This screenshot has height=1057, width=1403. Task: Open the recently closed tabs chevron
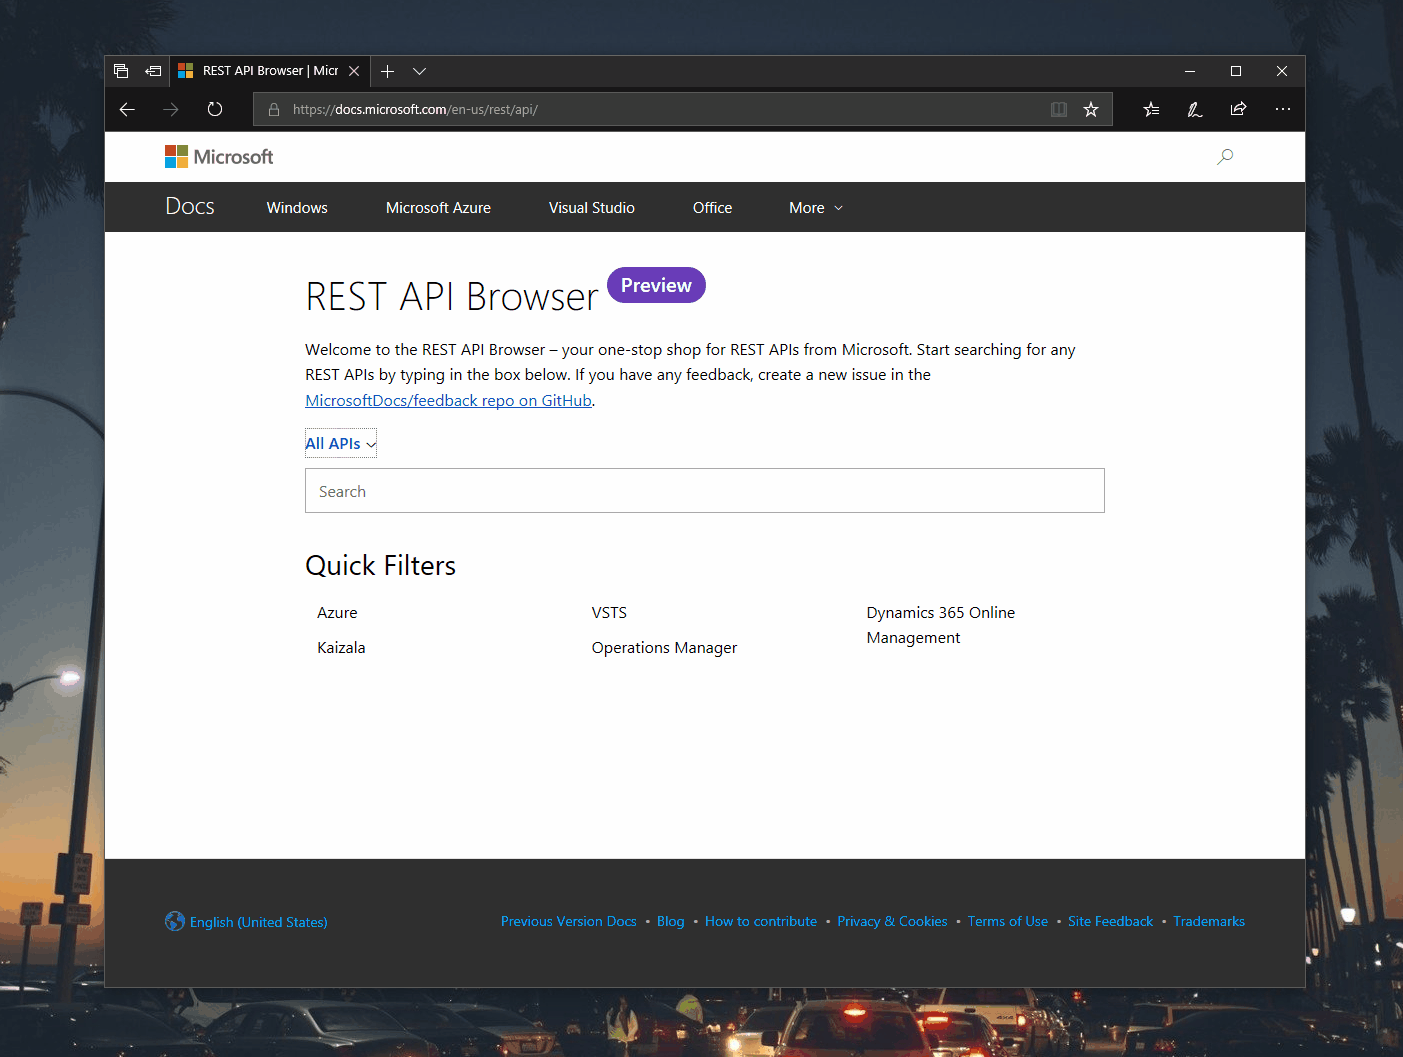tap(419, 71)
